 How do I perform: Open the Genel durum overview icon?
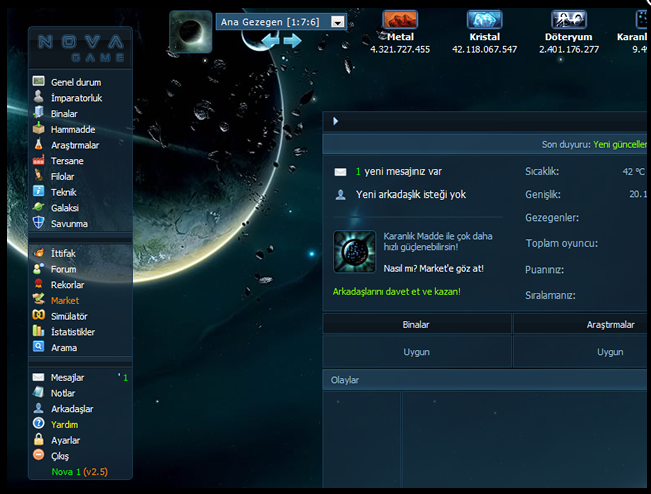point(39,81)
